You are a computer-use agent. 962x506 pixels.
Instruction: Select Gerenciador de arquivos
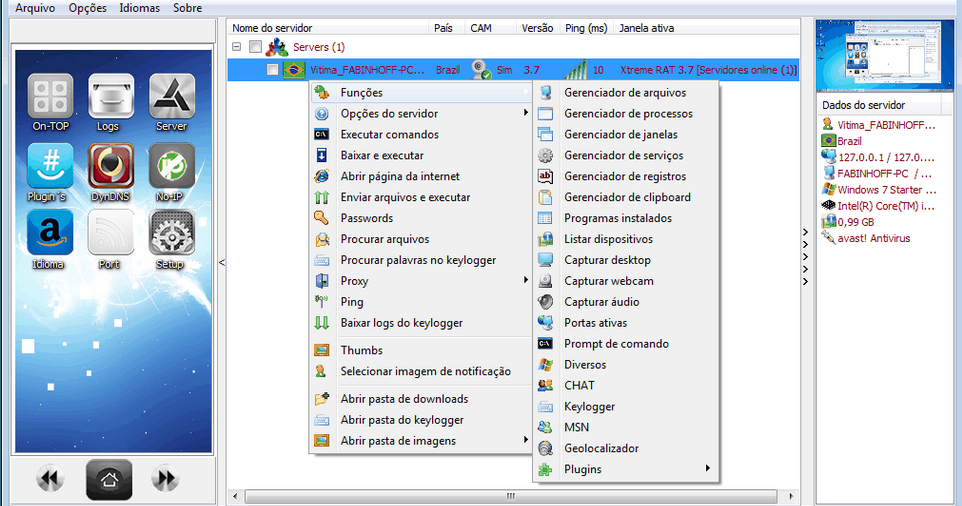click(x=625, y=93)
